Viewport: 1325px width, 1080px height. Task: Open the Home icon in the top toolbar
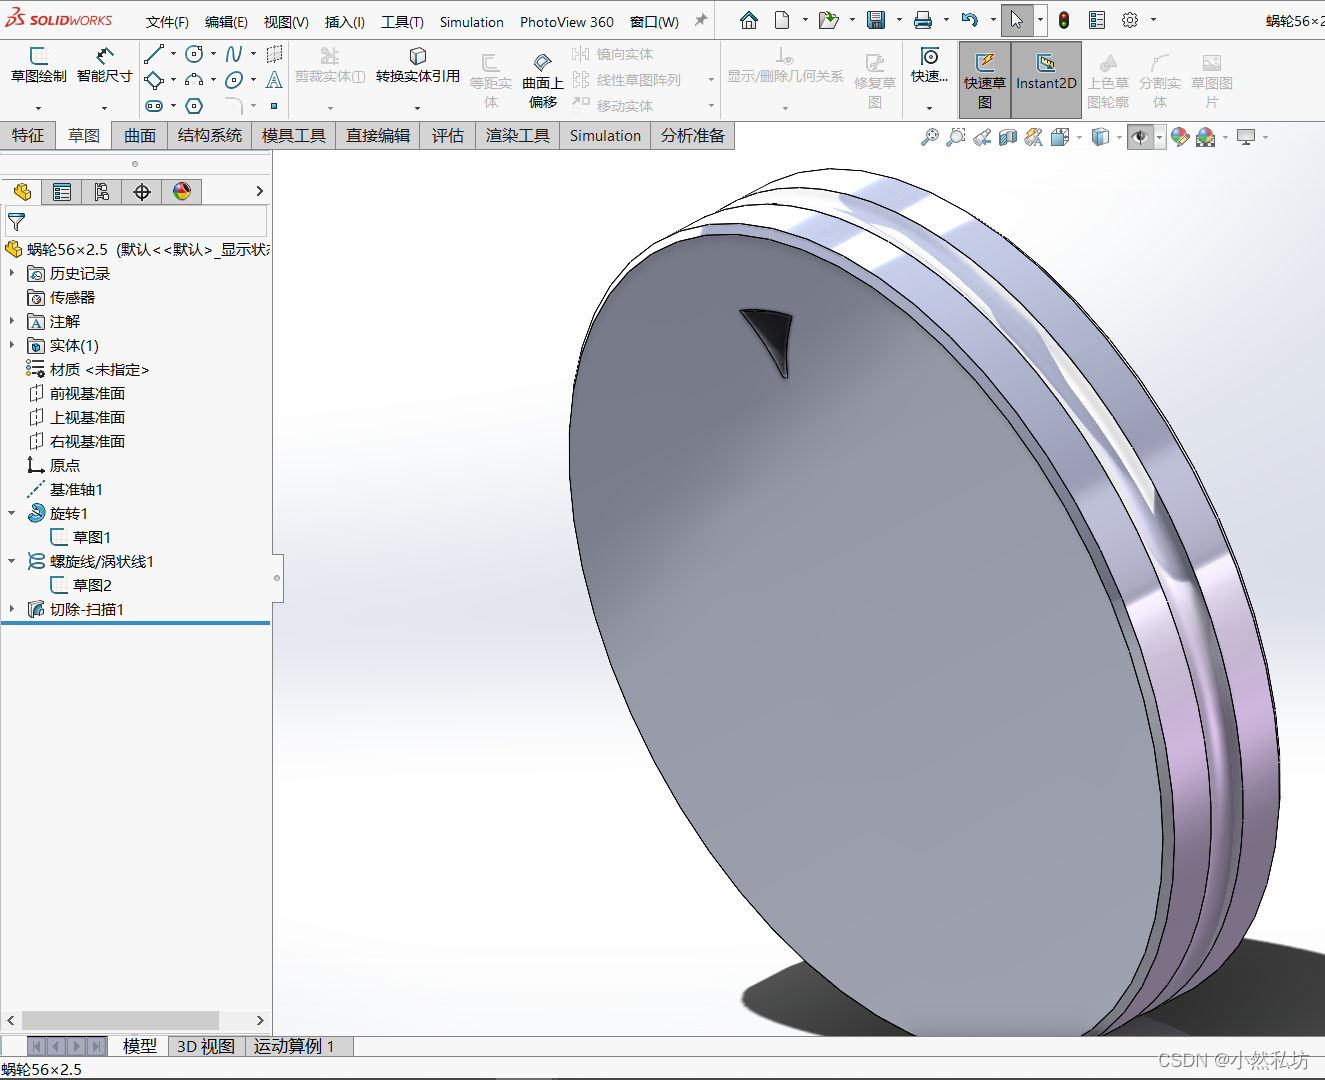pos(749,20)
